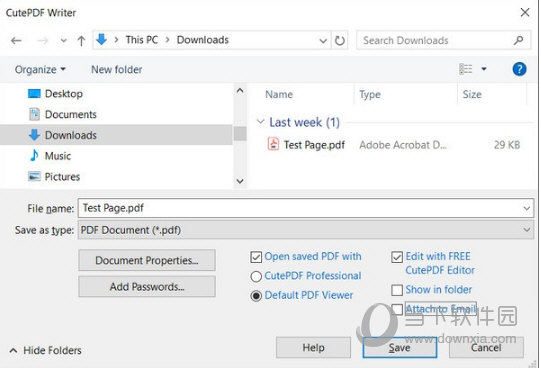Select Downloads in the navigation pane
The width and height of the screenshot is (541, 368).
[116, 135]
